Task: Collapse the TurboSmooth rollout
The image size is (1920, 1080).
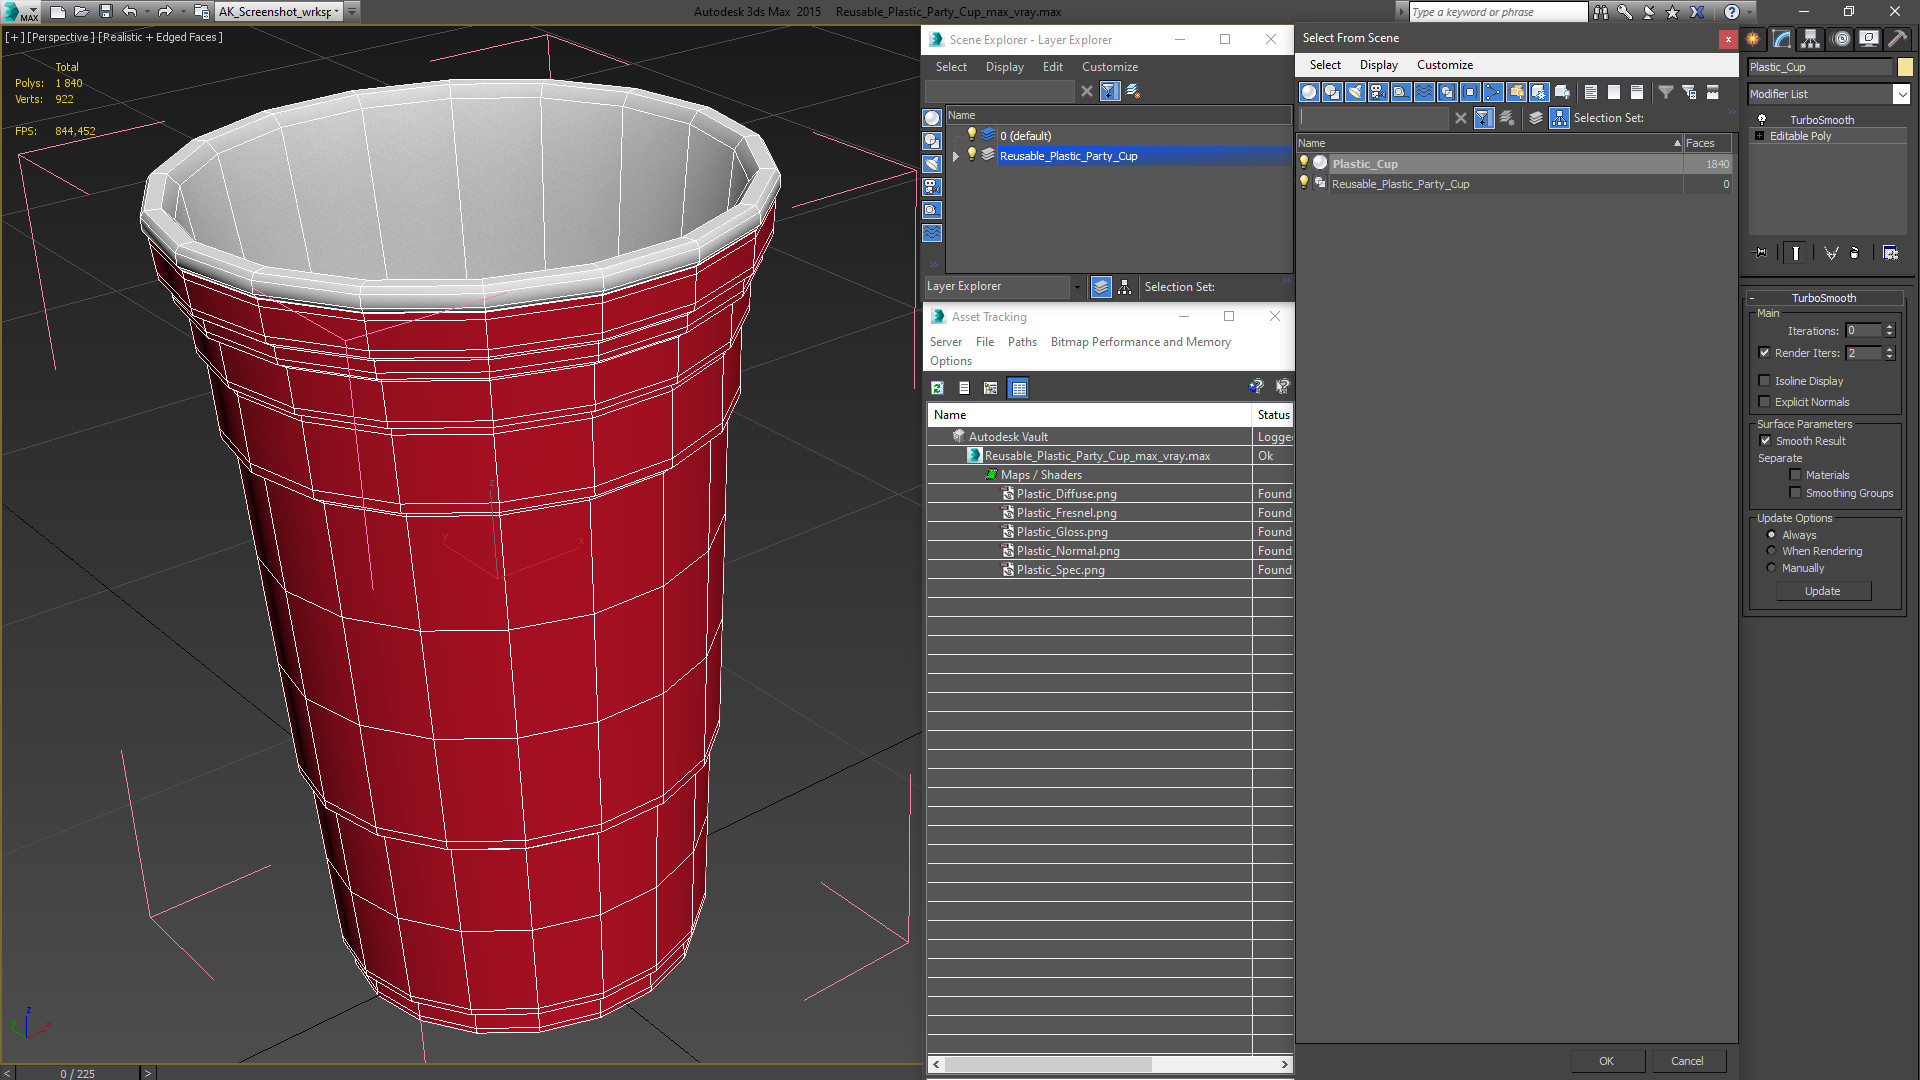Action: 1752,298
